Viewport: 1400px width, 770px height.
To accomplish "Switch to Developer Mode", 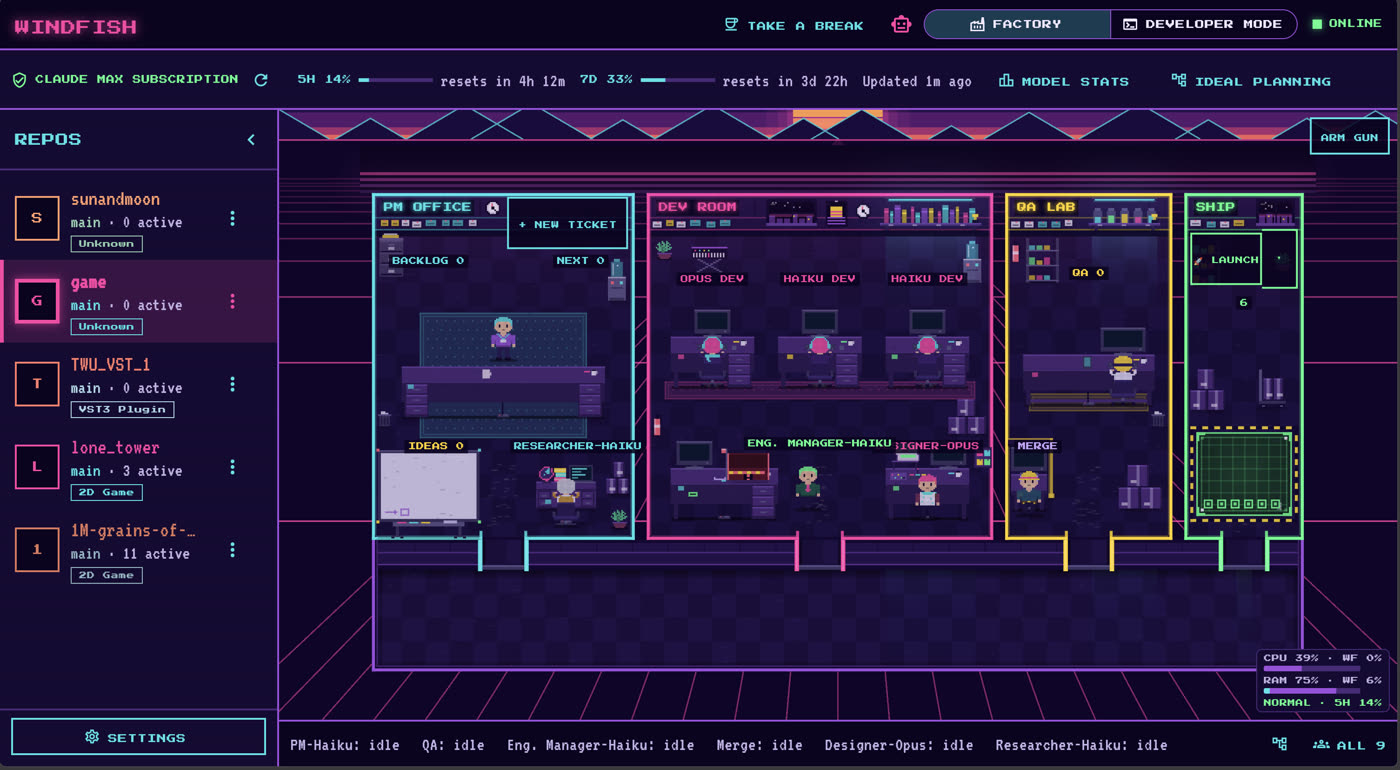I will point(1203,24).
